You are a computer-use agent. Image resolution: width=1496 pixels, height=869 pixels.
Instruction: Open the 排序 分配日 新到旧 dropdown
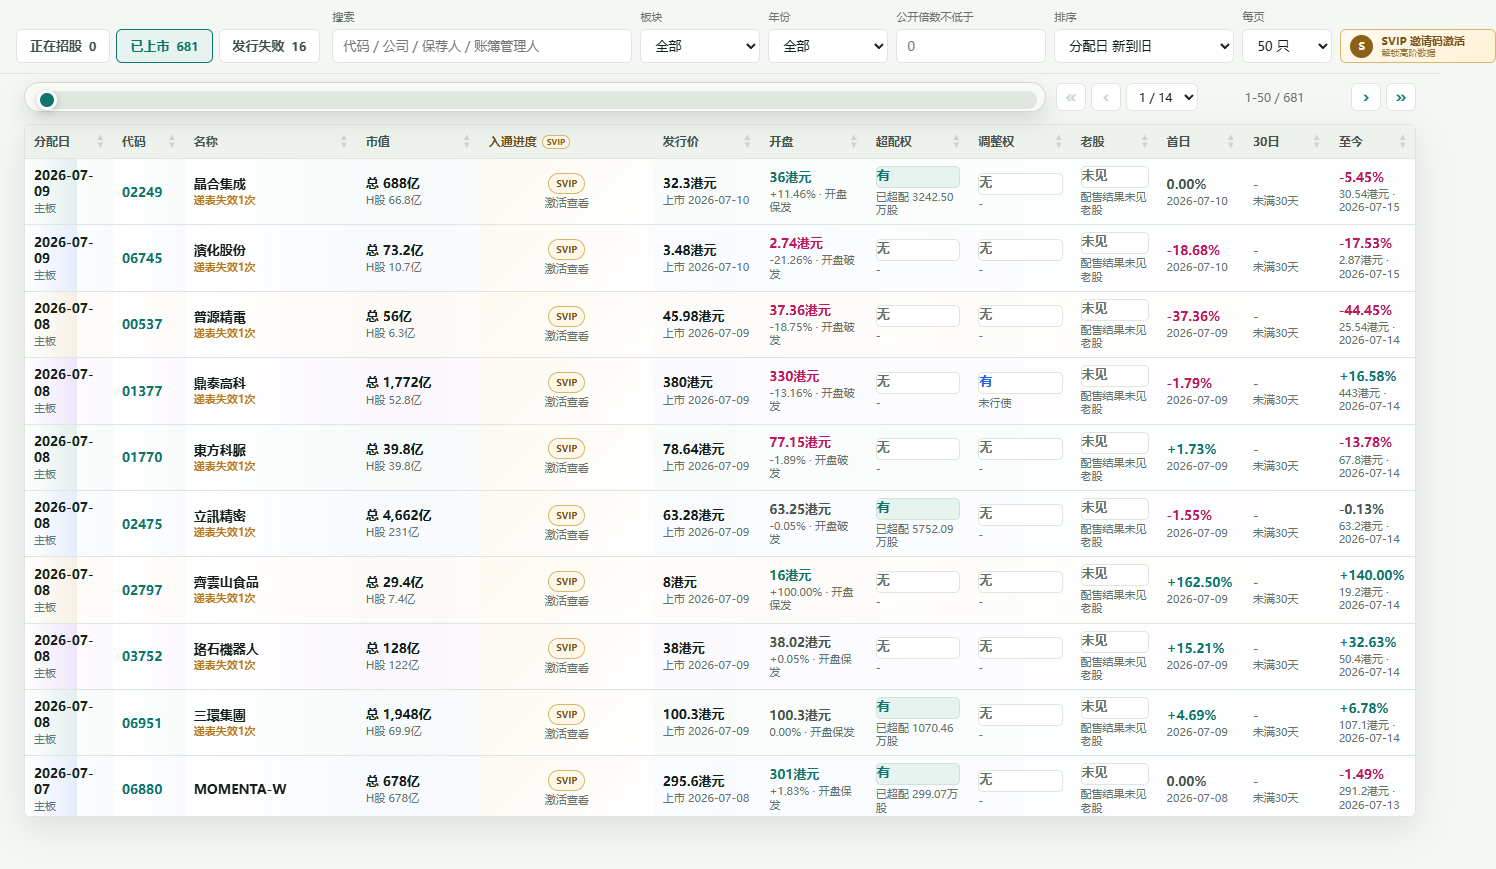tap(1144, 46)
